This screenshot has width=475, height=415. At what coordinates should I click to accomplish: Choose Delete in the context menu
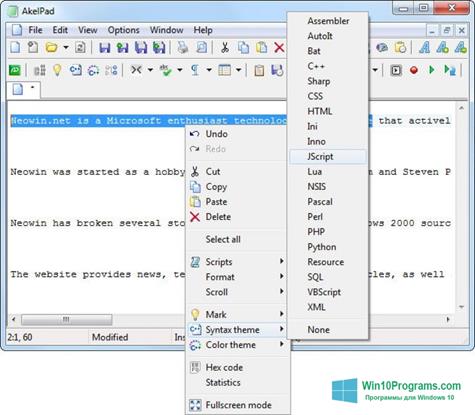[x=238, y=217]
